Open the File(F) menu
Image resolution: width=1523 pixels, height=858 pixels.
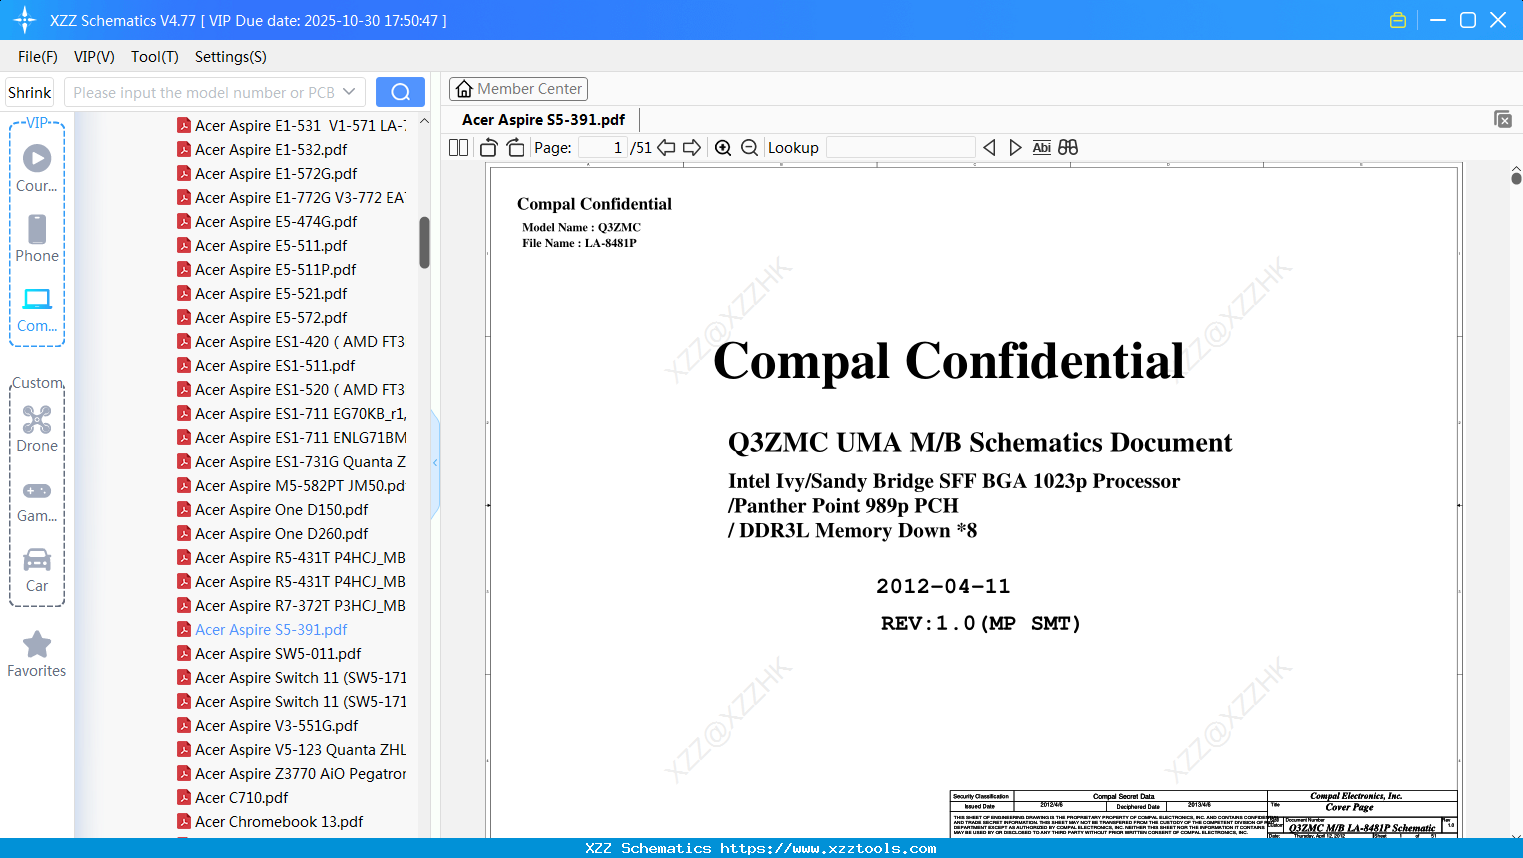(x=38, y=57)
